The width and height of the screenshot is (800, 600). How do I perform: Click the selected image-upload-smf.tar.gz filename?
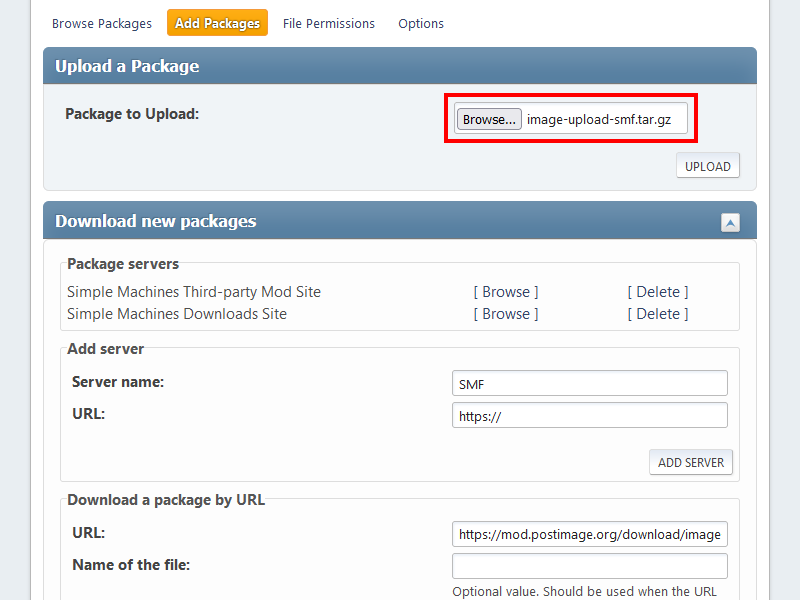click(599, 120)
